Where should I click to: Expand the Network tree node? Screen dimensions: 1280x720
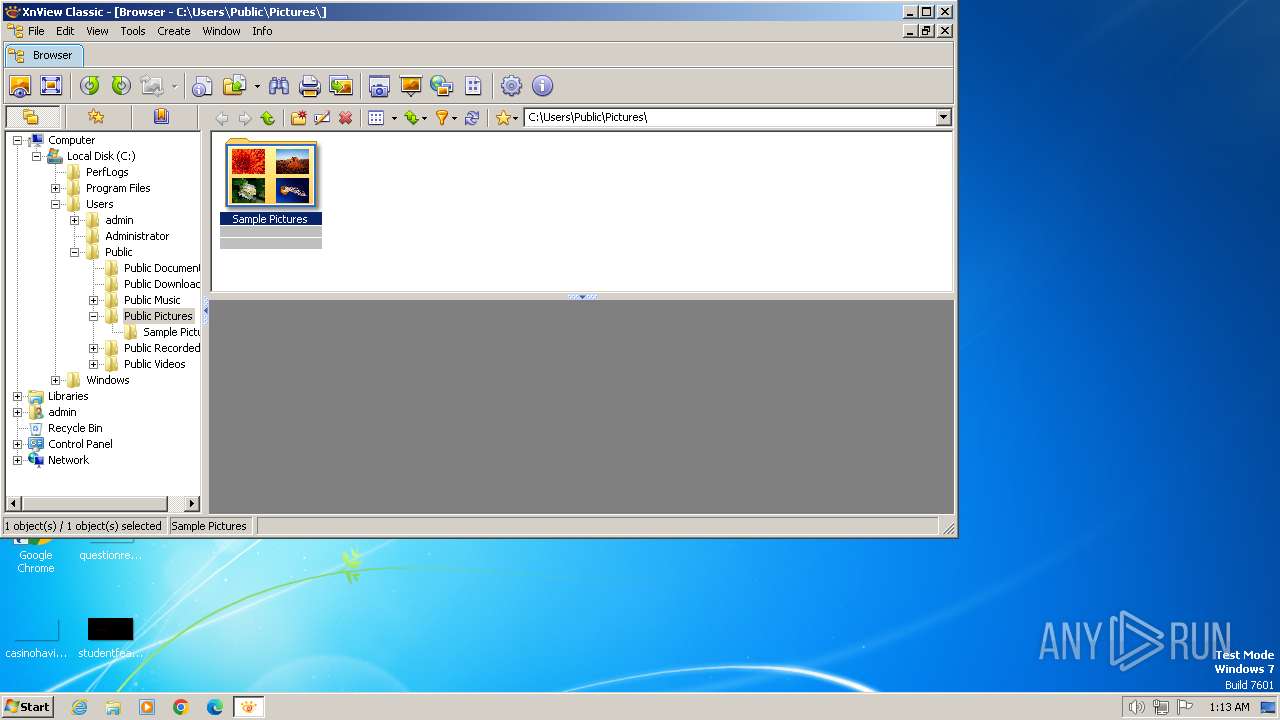pyautogui.click(x=17, y=460)
